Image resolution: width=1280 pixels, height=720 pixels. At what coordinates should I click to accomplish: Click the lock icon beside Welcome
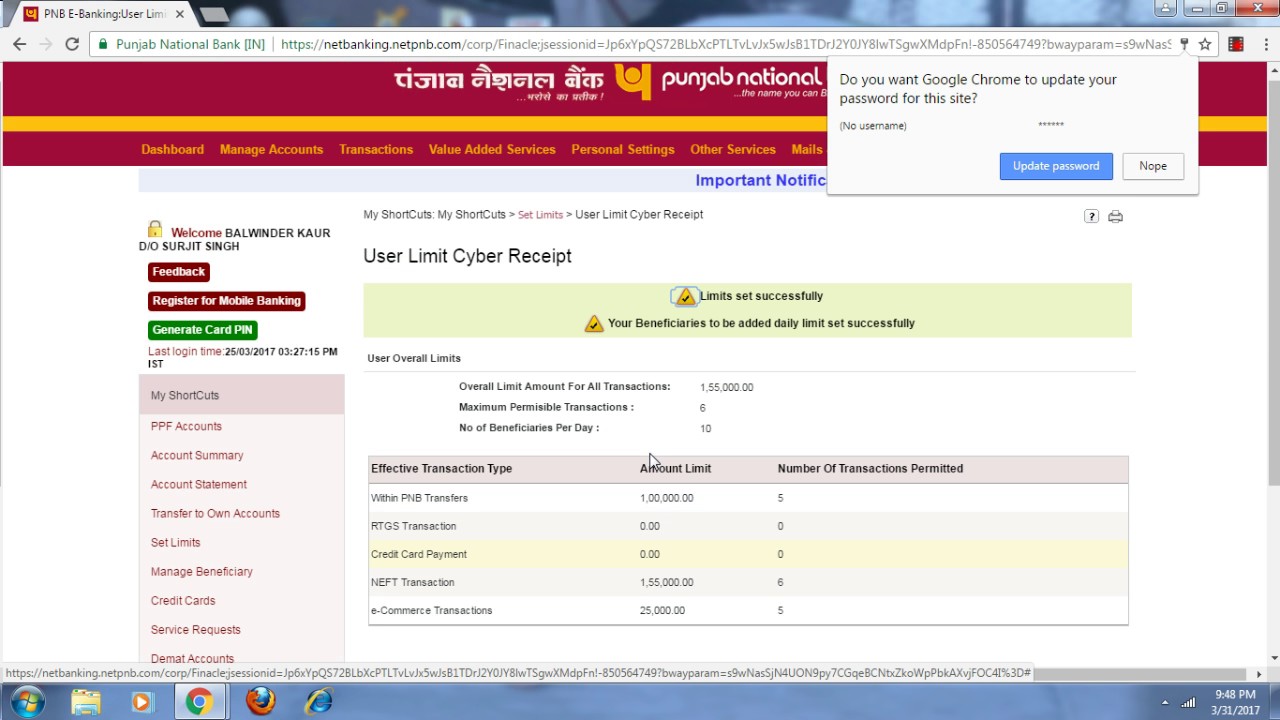coord(155,229)
